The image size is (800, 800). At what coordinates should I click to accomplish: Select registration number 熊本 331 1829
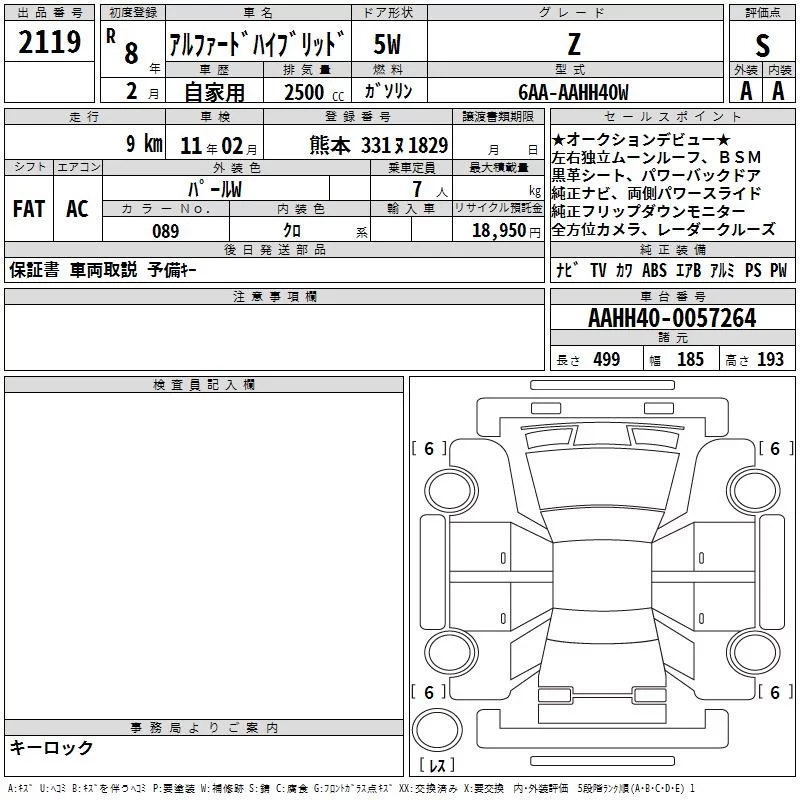[379, 145]
